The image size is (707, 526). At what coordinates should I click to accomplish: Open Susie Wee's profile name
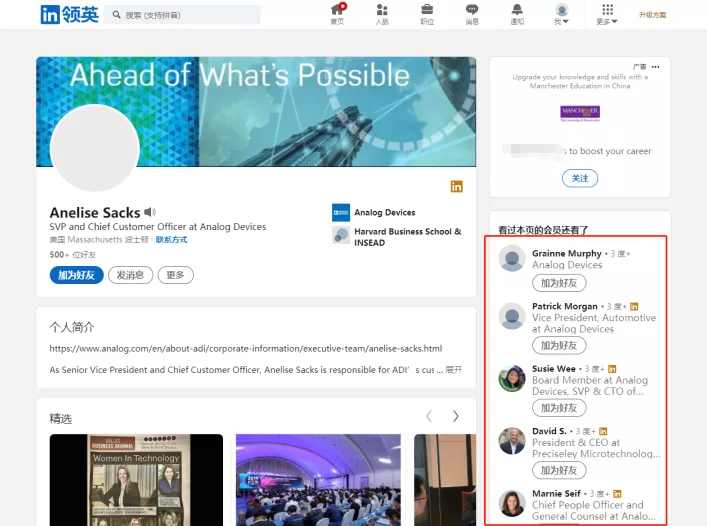[x=554, y=369]
